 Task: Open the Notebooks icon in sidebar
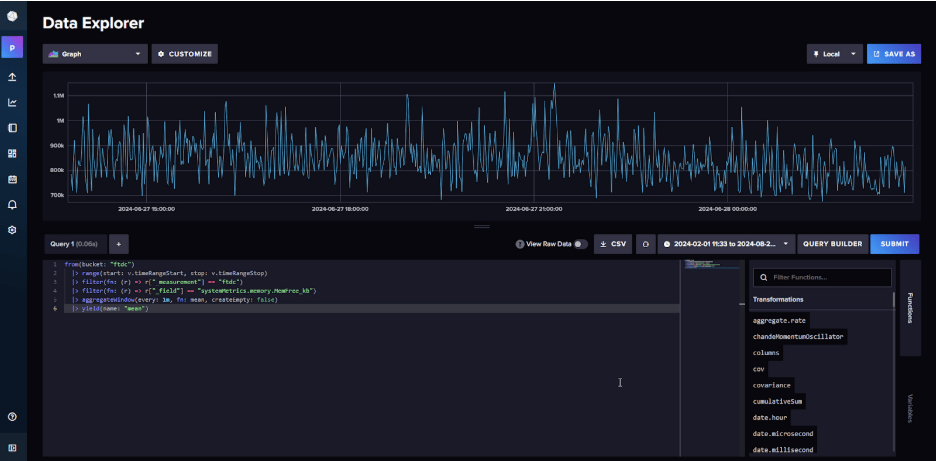click(12, 128)
